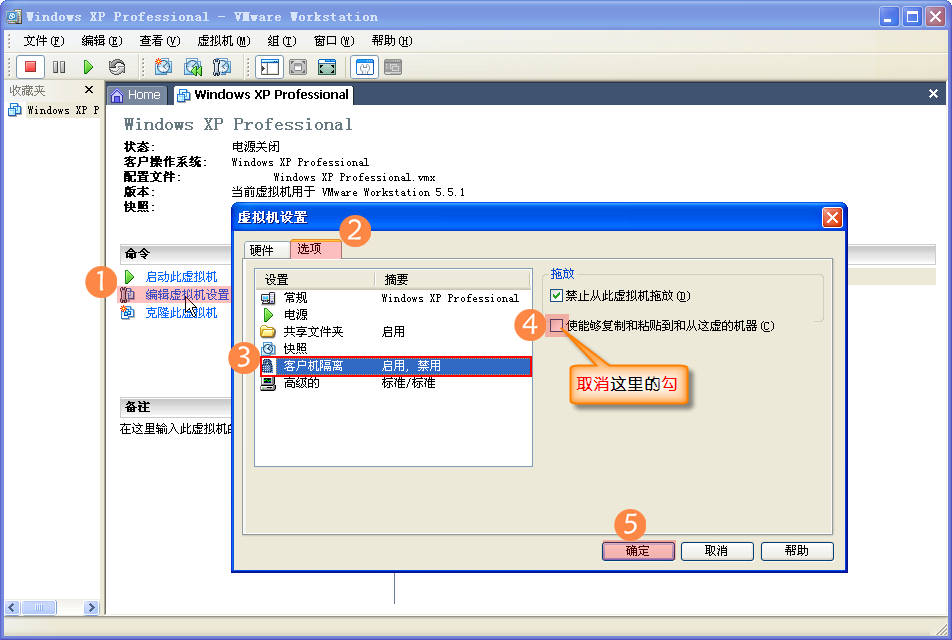Click the sidebar horizontal scrollbar right arrow

[92, 607]
